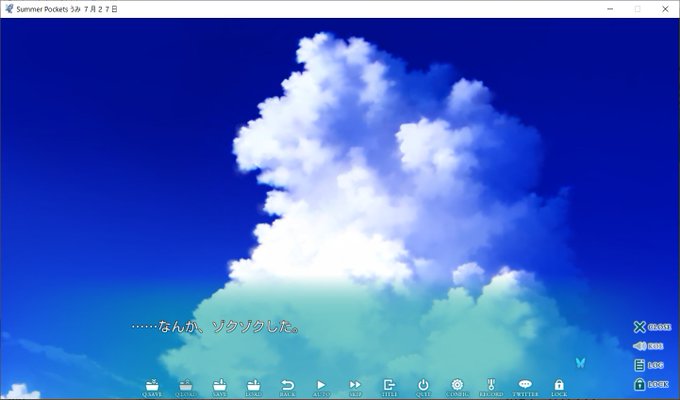680x400 pixels.
Task: Replay voice with the KOE speaker icon
Action: point(648,346)
